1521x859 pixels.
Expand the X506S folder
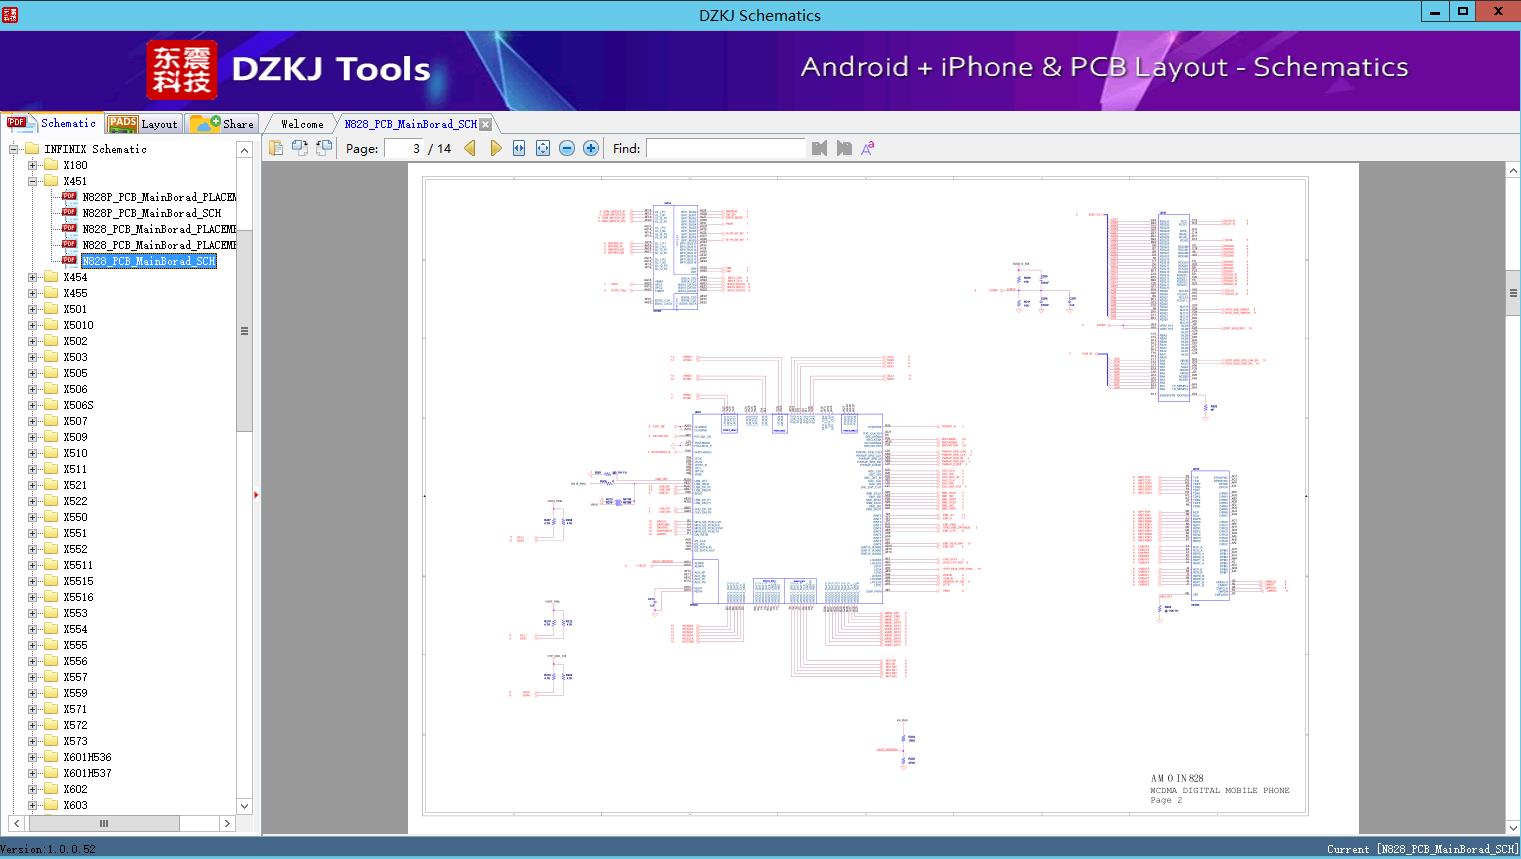[x=33, y=405]
